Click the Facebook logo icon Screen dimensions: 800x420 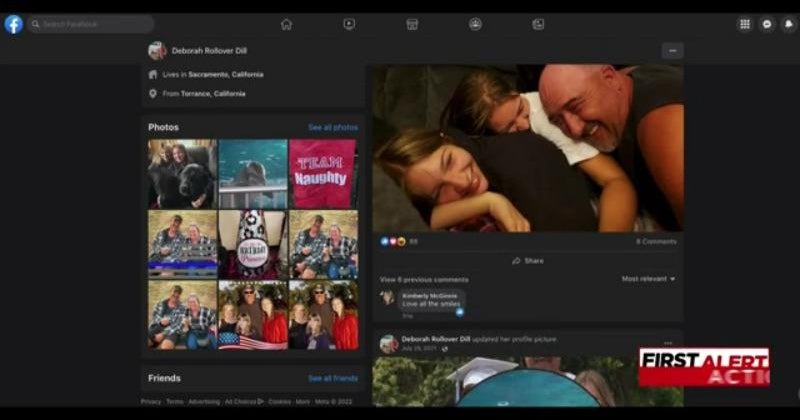click(x=14, y=24)
